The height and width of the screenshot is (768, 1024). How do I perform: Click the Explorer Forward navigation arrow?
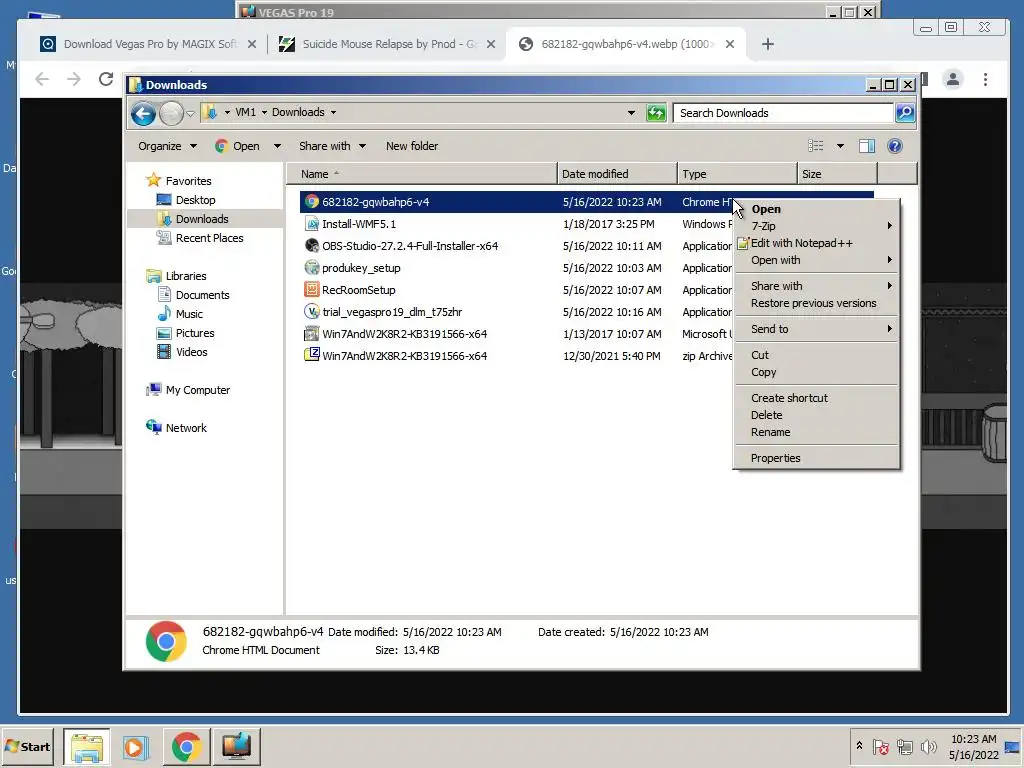pos(171,114)
